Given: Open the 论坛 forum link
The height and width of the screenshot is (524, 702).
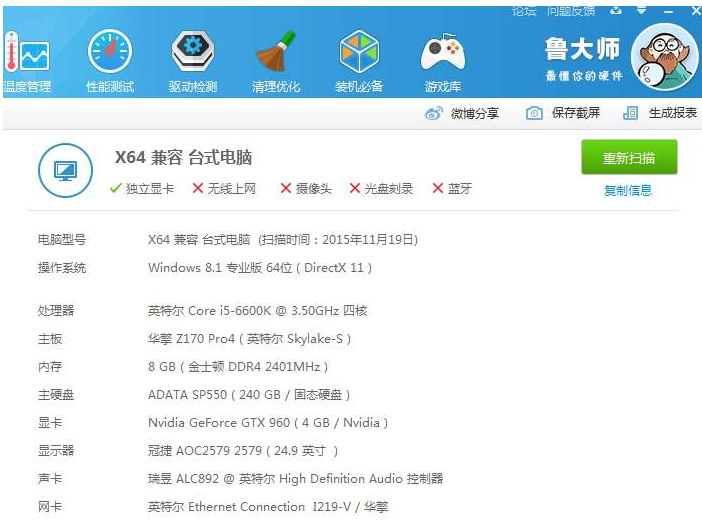Looking at the screenshot, I should [x=524, y=10].
